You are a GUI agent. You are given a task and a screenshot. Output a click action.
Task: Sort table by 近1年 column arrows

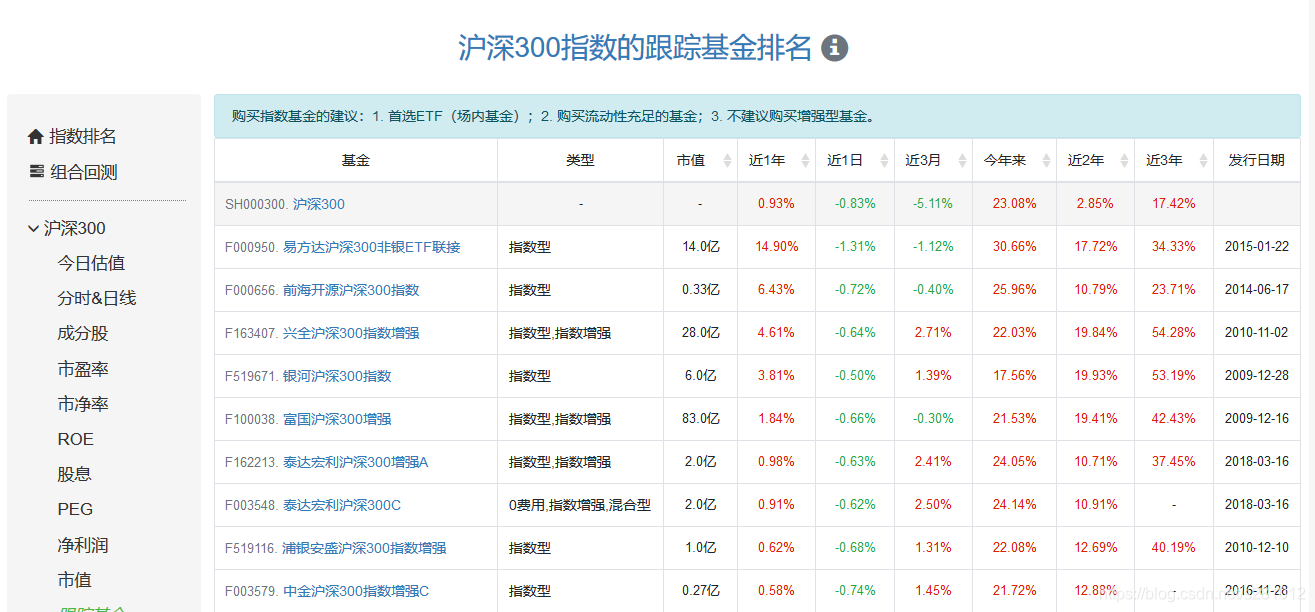point(805,160)
